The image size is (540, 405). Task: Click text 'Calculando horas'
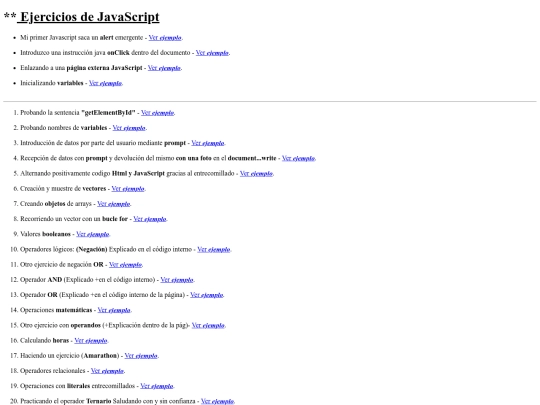(x=45, y=340)
